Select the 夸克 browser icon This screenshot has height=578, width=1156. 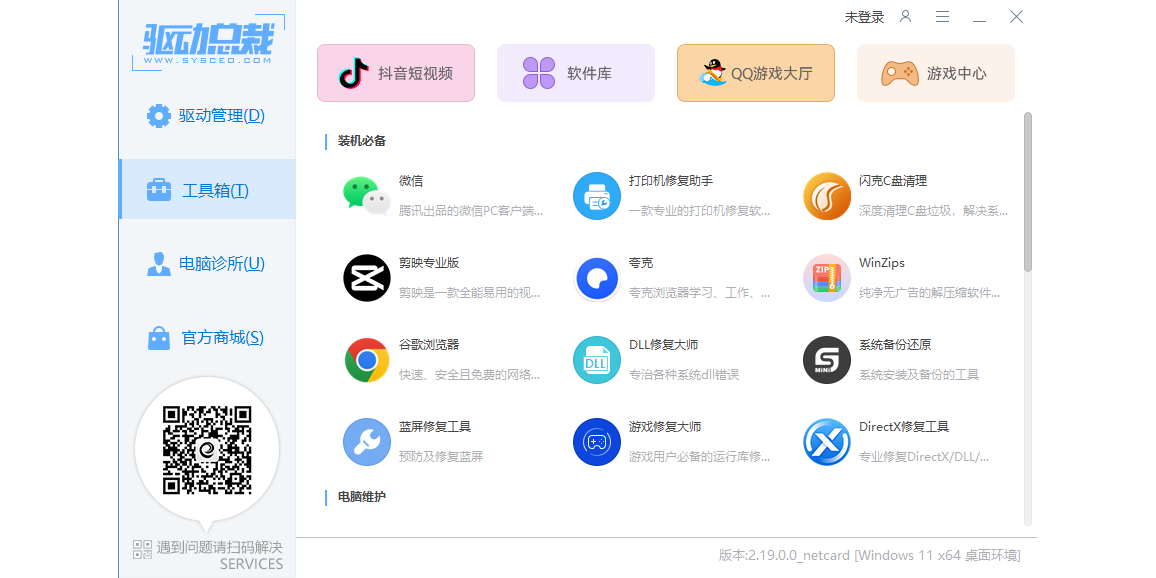pyautogui.click(x=596, y=278)
